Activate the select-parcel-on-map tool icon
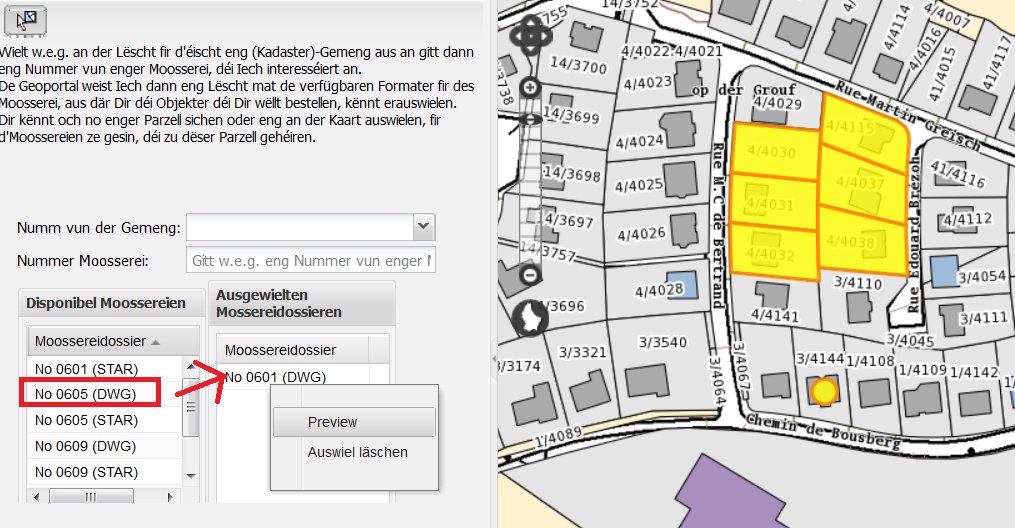Viewport: 1015px width, 528px height. coord(27,18)
